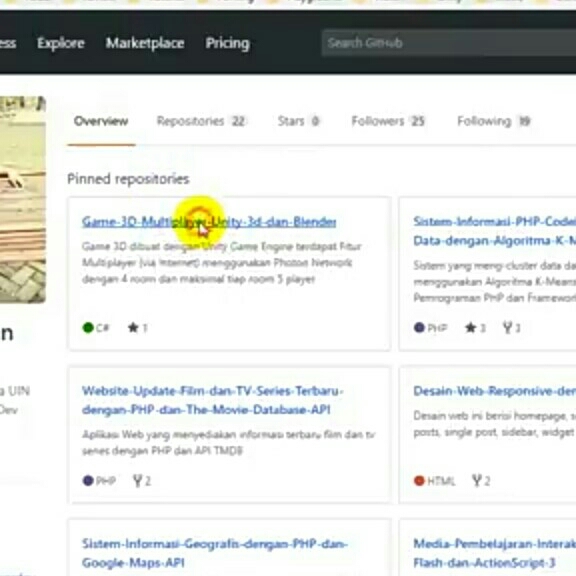
Task: Click the PHP language dot on Website-Update-Film card
Action: coord(88,480)
